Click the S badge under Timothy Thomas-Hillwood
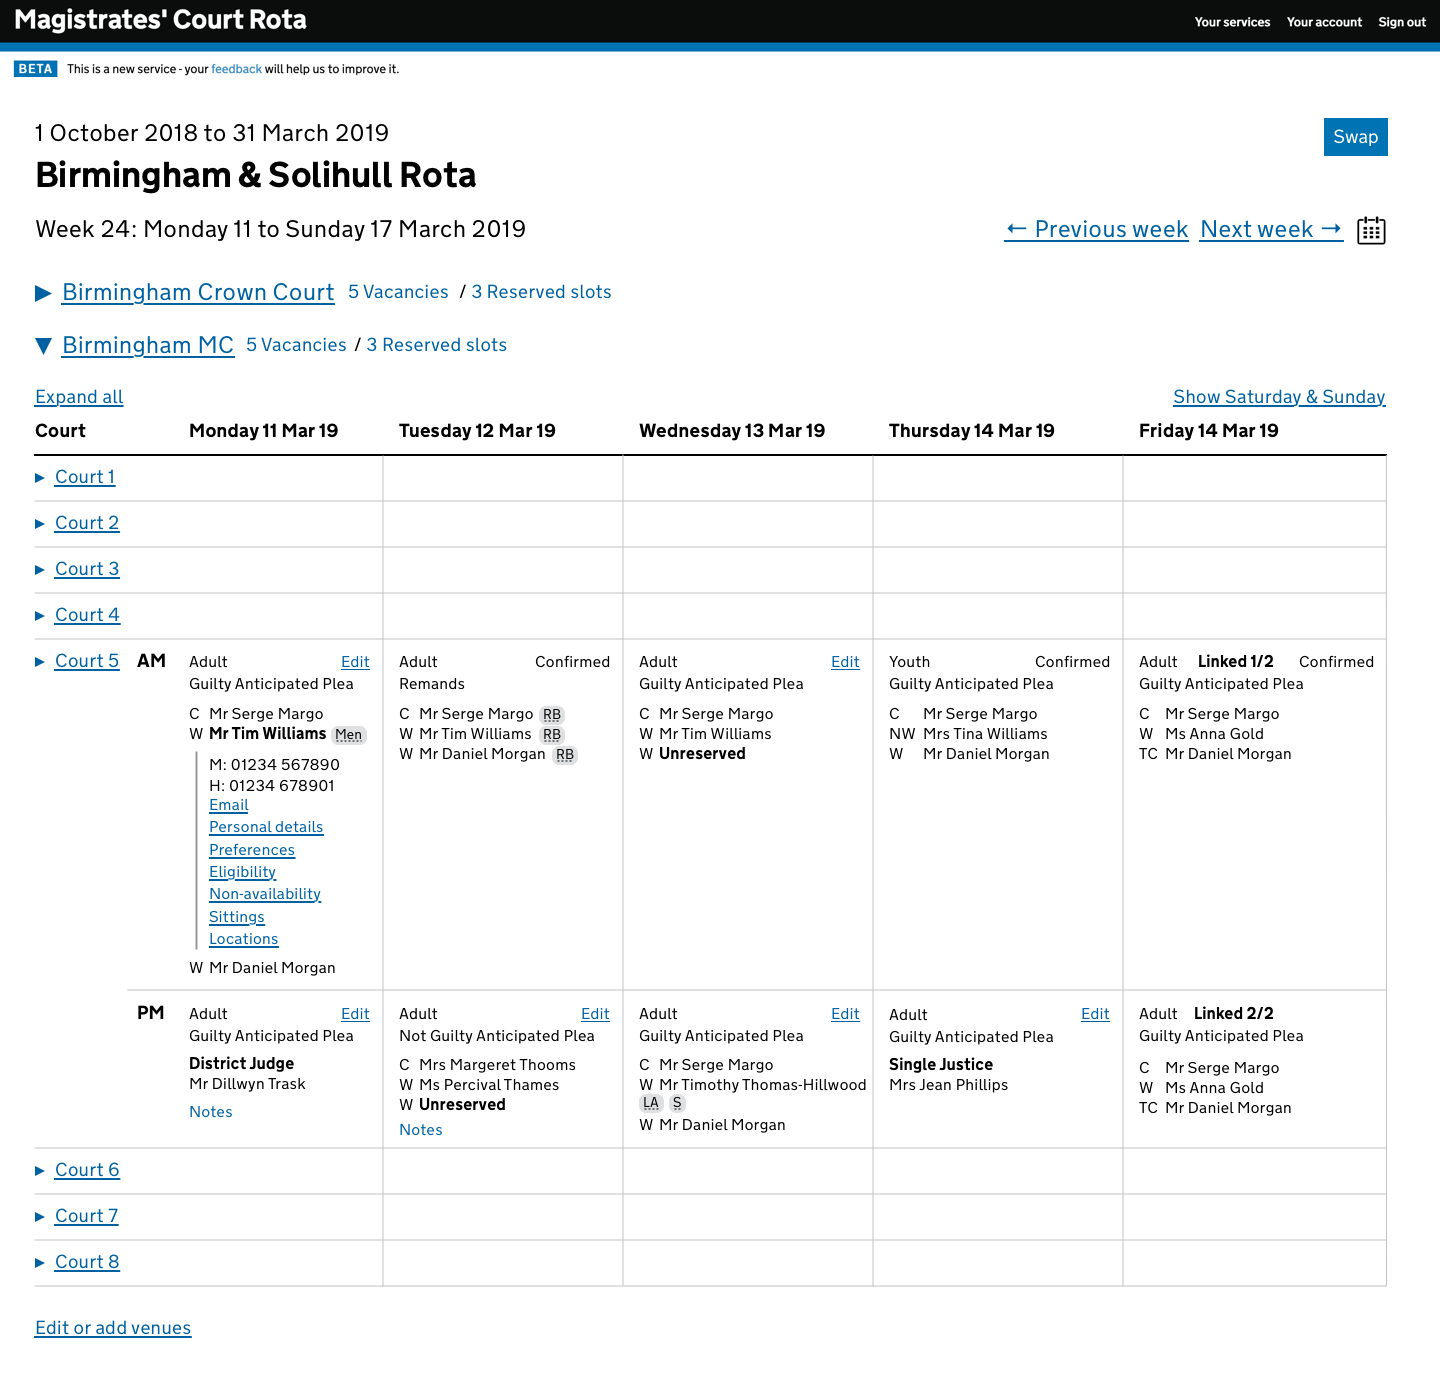This screenshot has height=1374, width=1440. [677, 1103]
